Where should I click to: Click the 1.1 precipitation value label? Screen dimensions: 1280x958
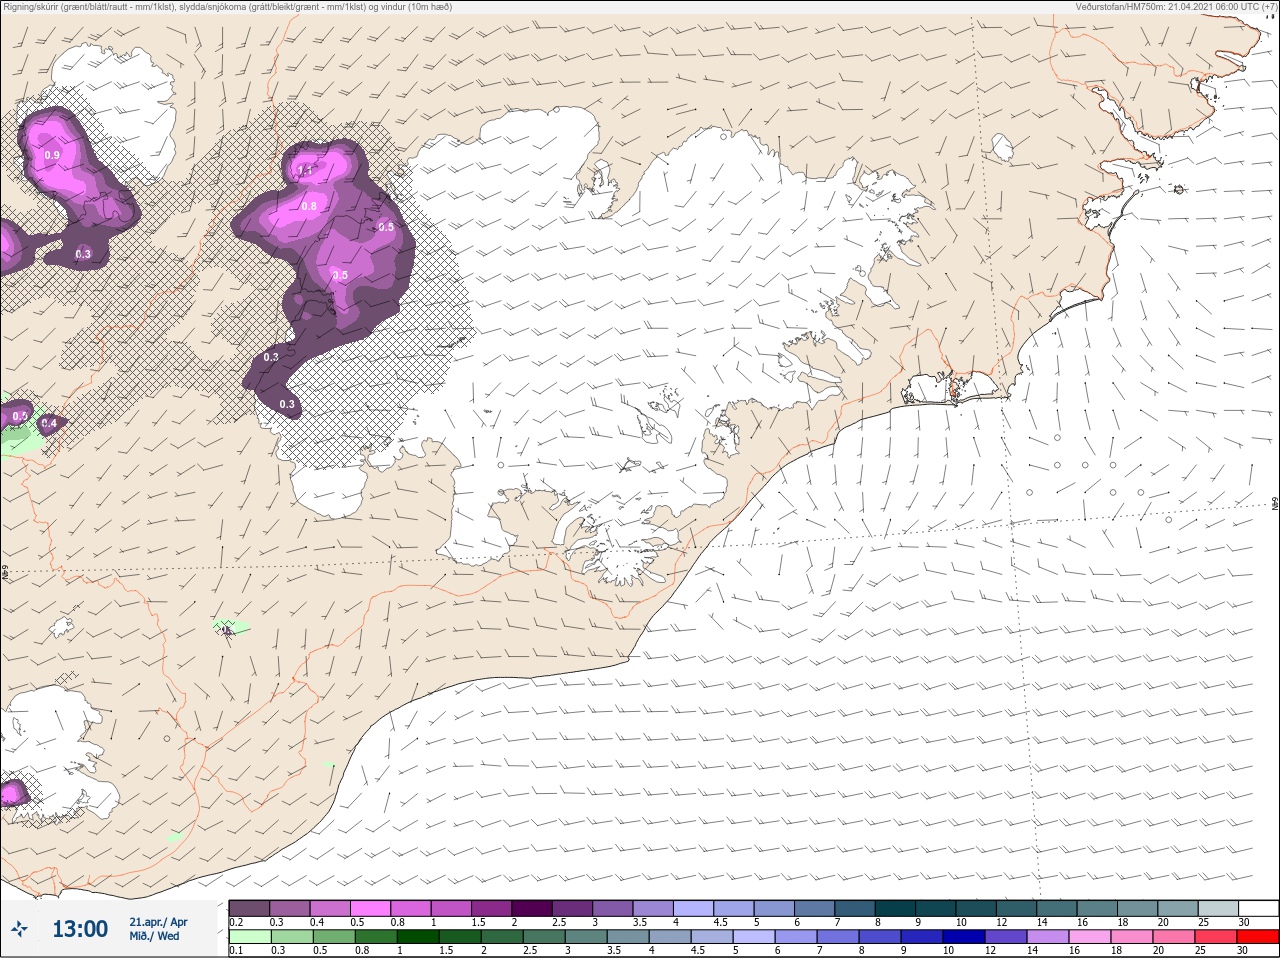[306, 171]
